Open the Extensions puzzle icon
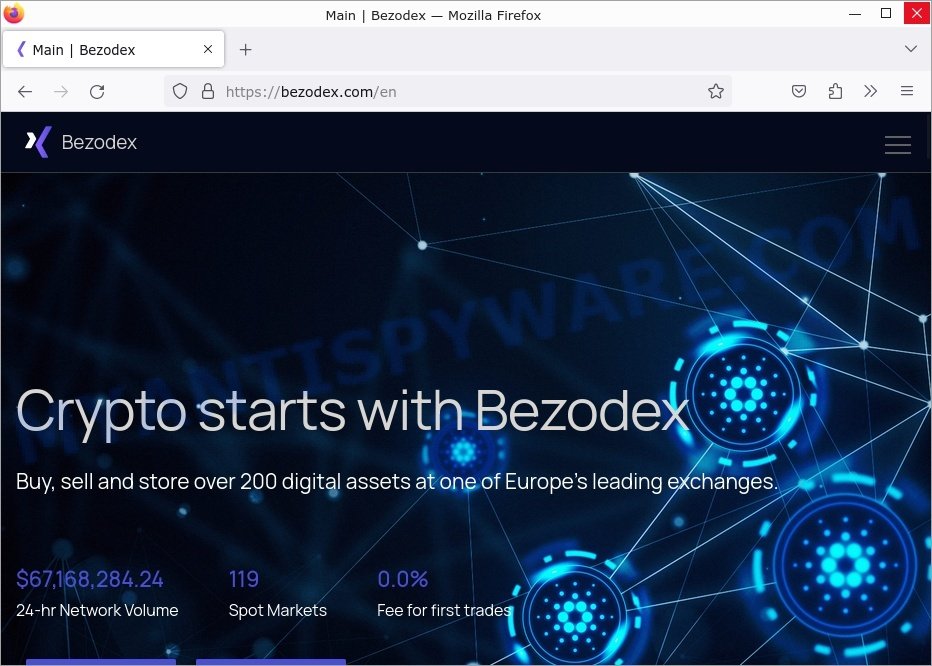Image resolution: width=932 pixels, height=666 pixels. coord(835,91)
